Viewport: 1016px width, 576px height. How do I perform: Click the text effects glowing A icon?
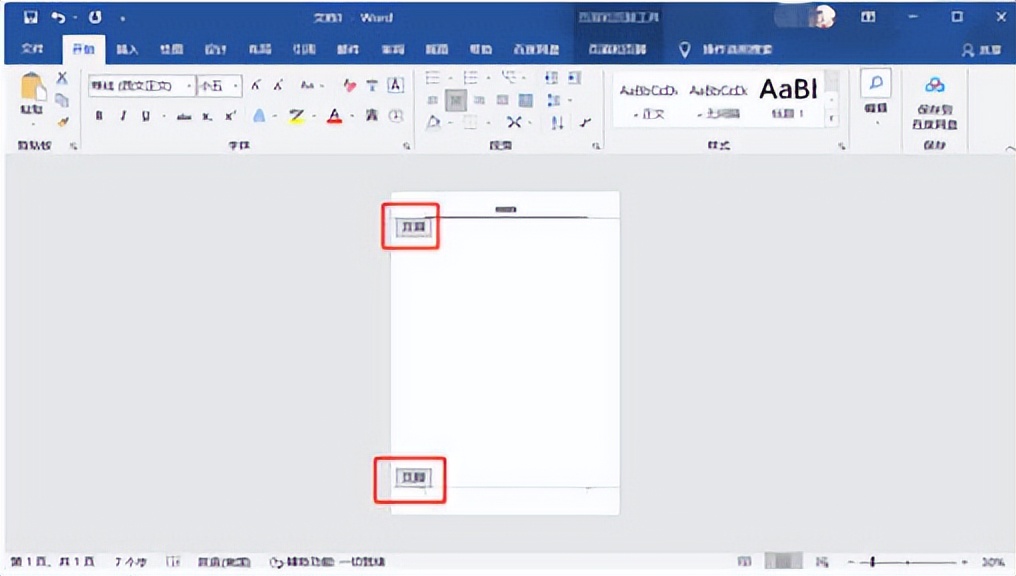pyautogui.click(x=259, y=116)
